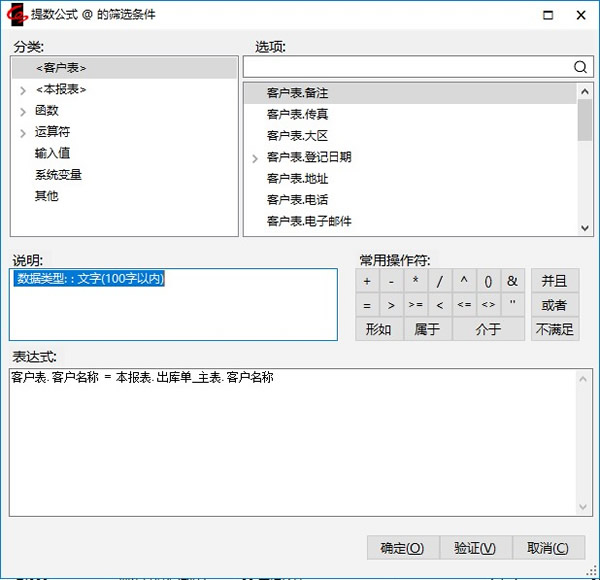600x580 pixels.
Task: Insert the parentheses () operator
Action: point(488,281)
